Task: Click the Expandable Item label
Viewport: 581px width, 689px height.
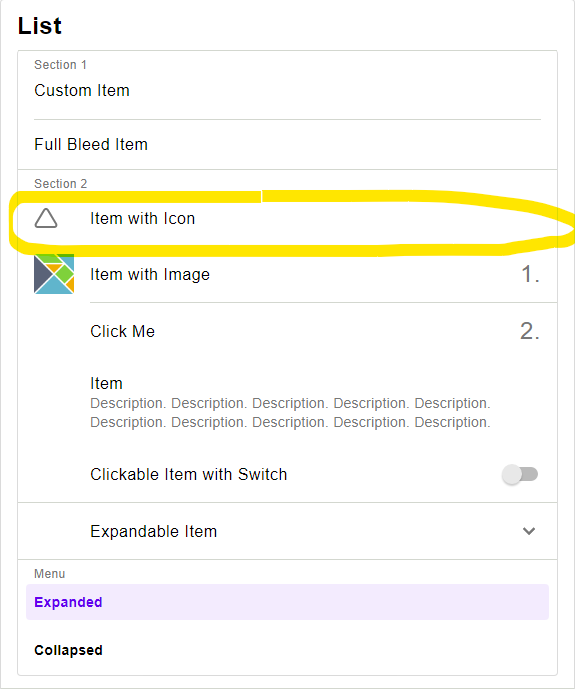Action: 153,531
